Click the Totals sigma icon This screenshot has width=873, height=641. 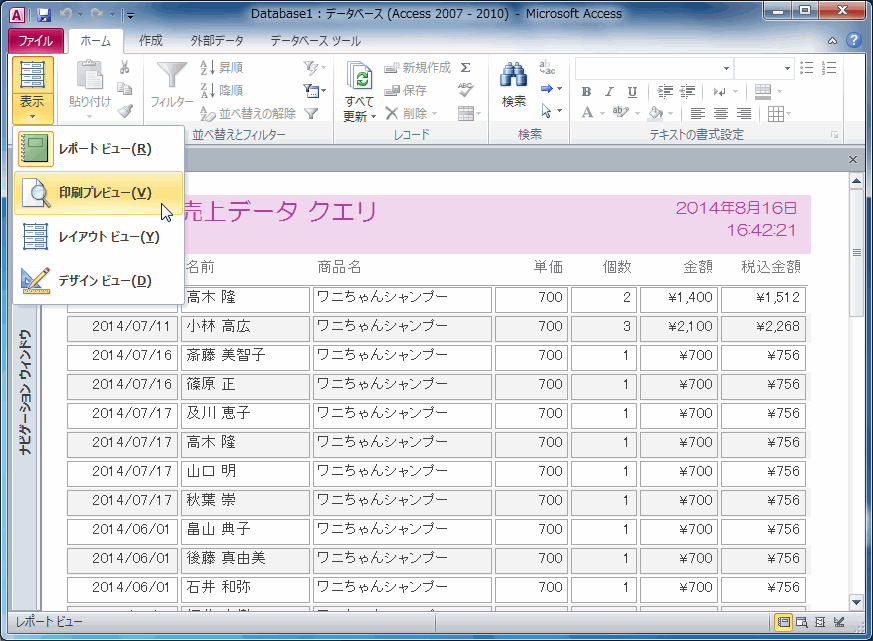(x=466, y=67)
